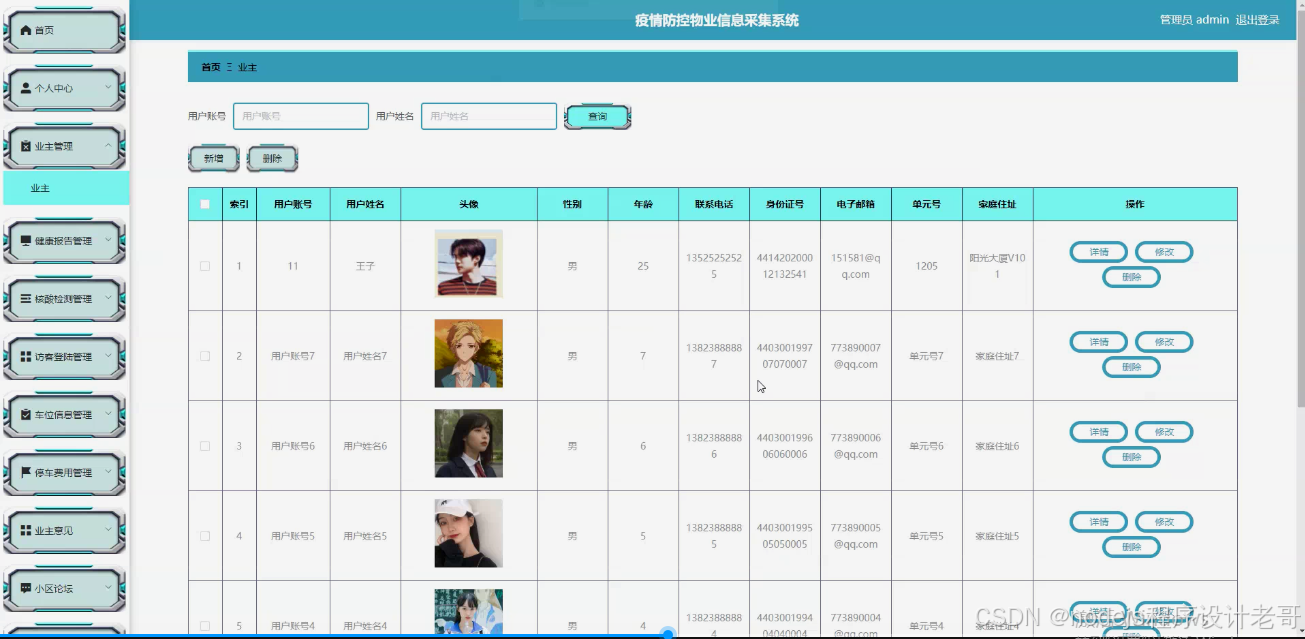Click the avatar in row 用户姓名6
The image size is (1305, 639).
(469, 444)
